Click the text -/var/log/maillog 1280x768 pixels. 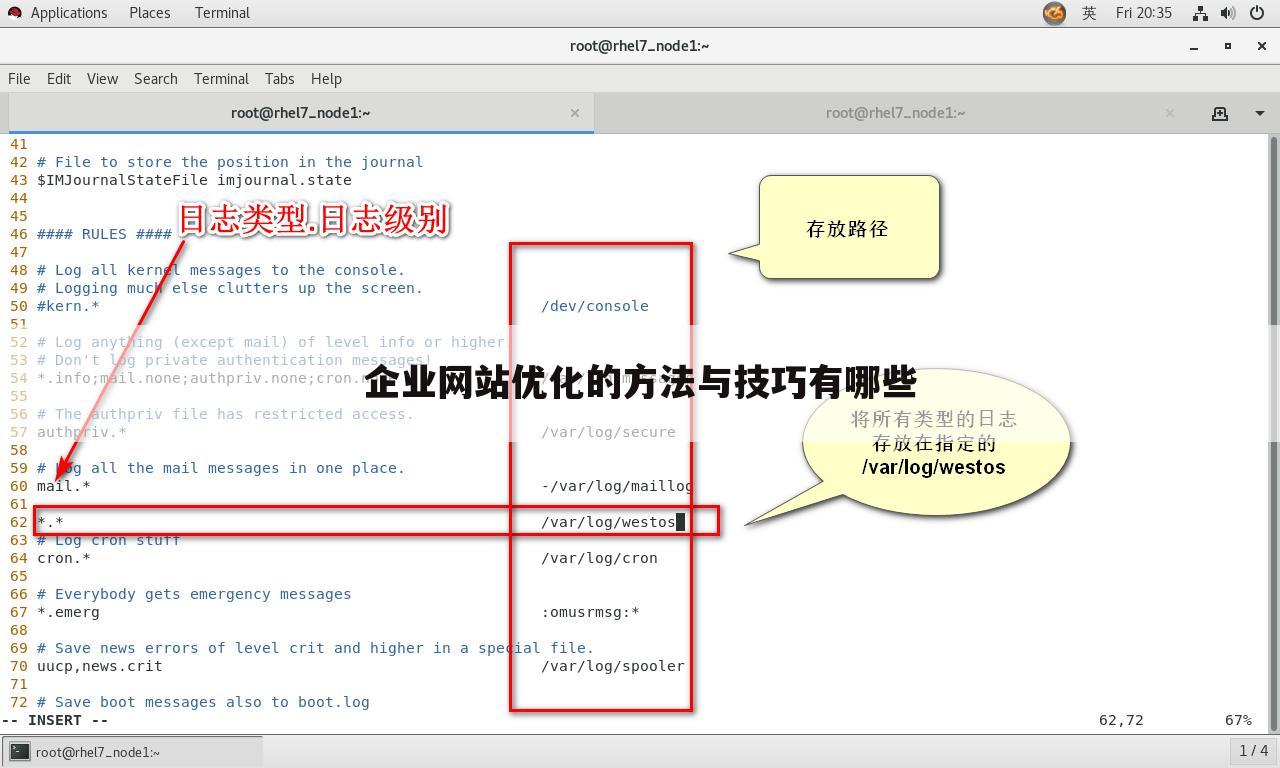(x=617, y=486)
